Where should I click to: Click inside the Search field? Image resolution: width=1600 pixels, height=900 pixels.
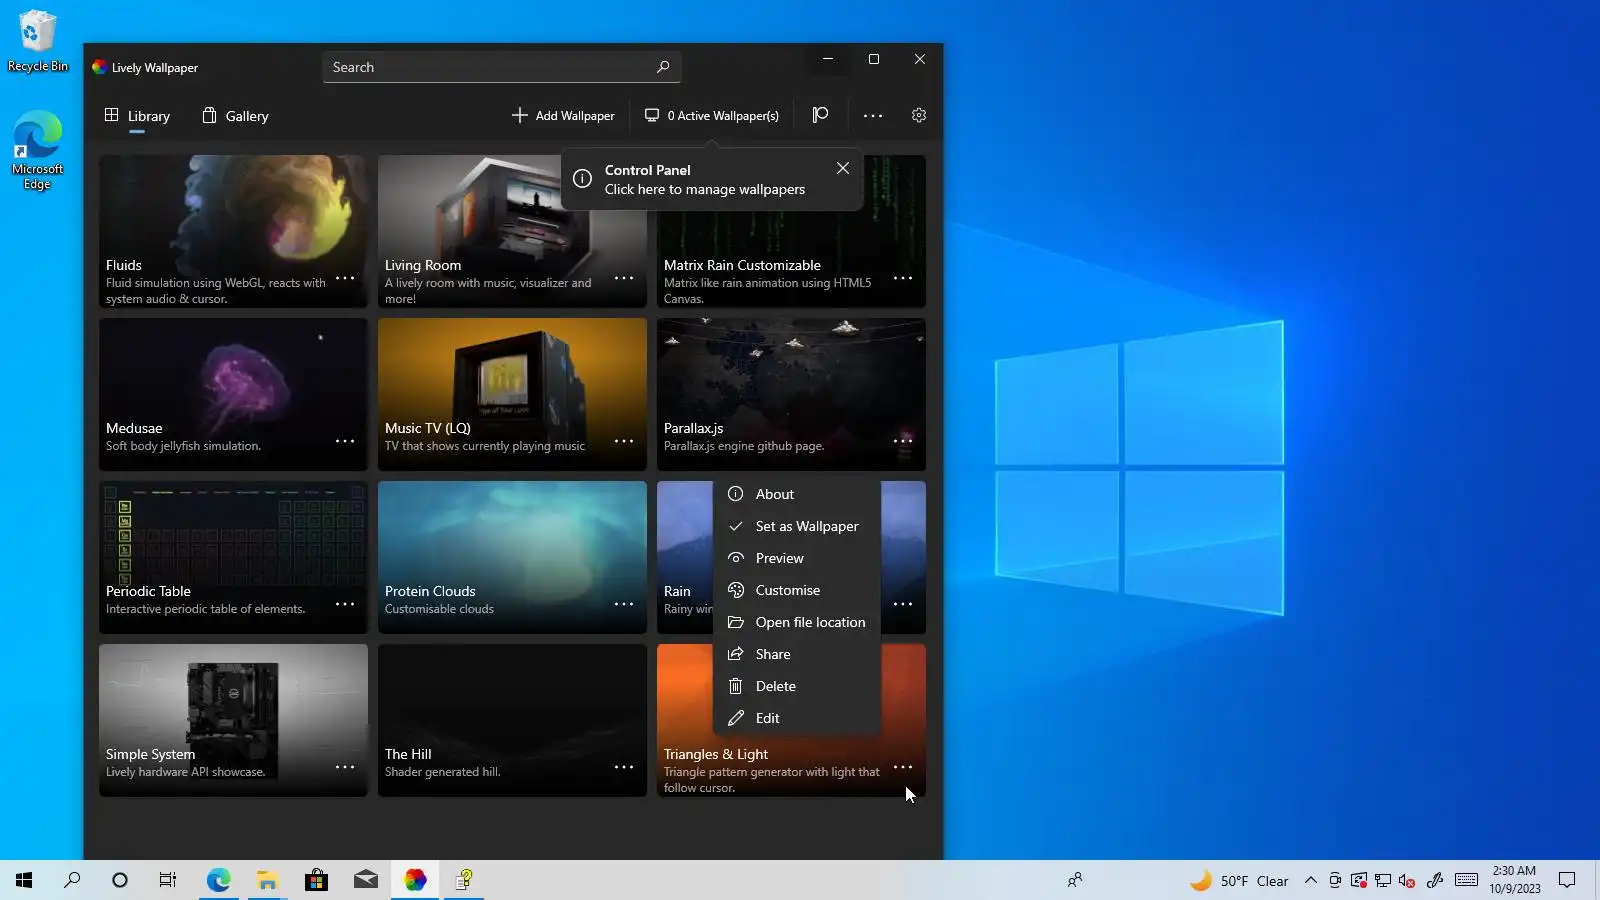501,67
